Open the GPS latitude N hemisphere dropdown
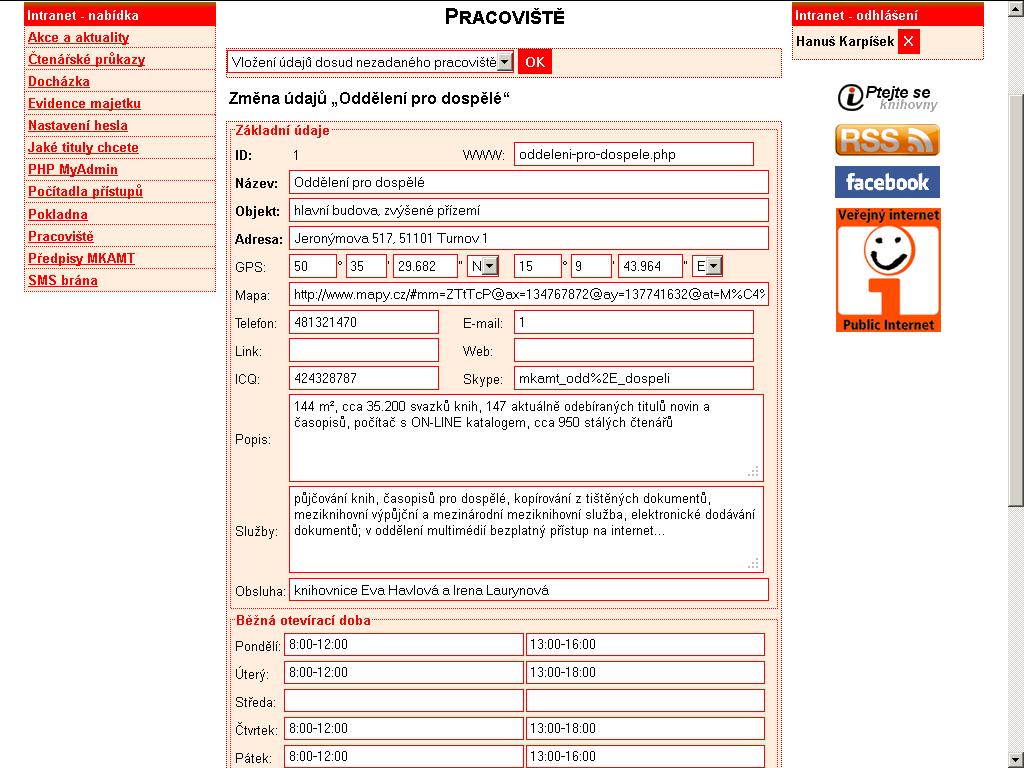The width and height of the screenshot is (1024, 768). [483, 266]
